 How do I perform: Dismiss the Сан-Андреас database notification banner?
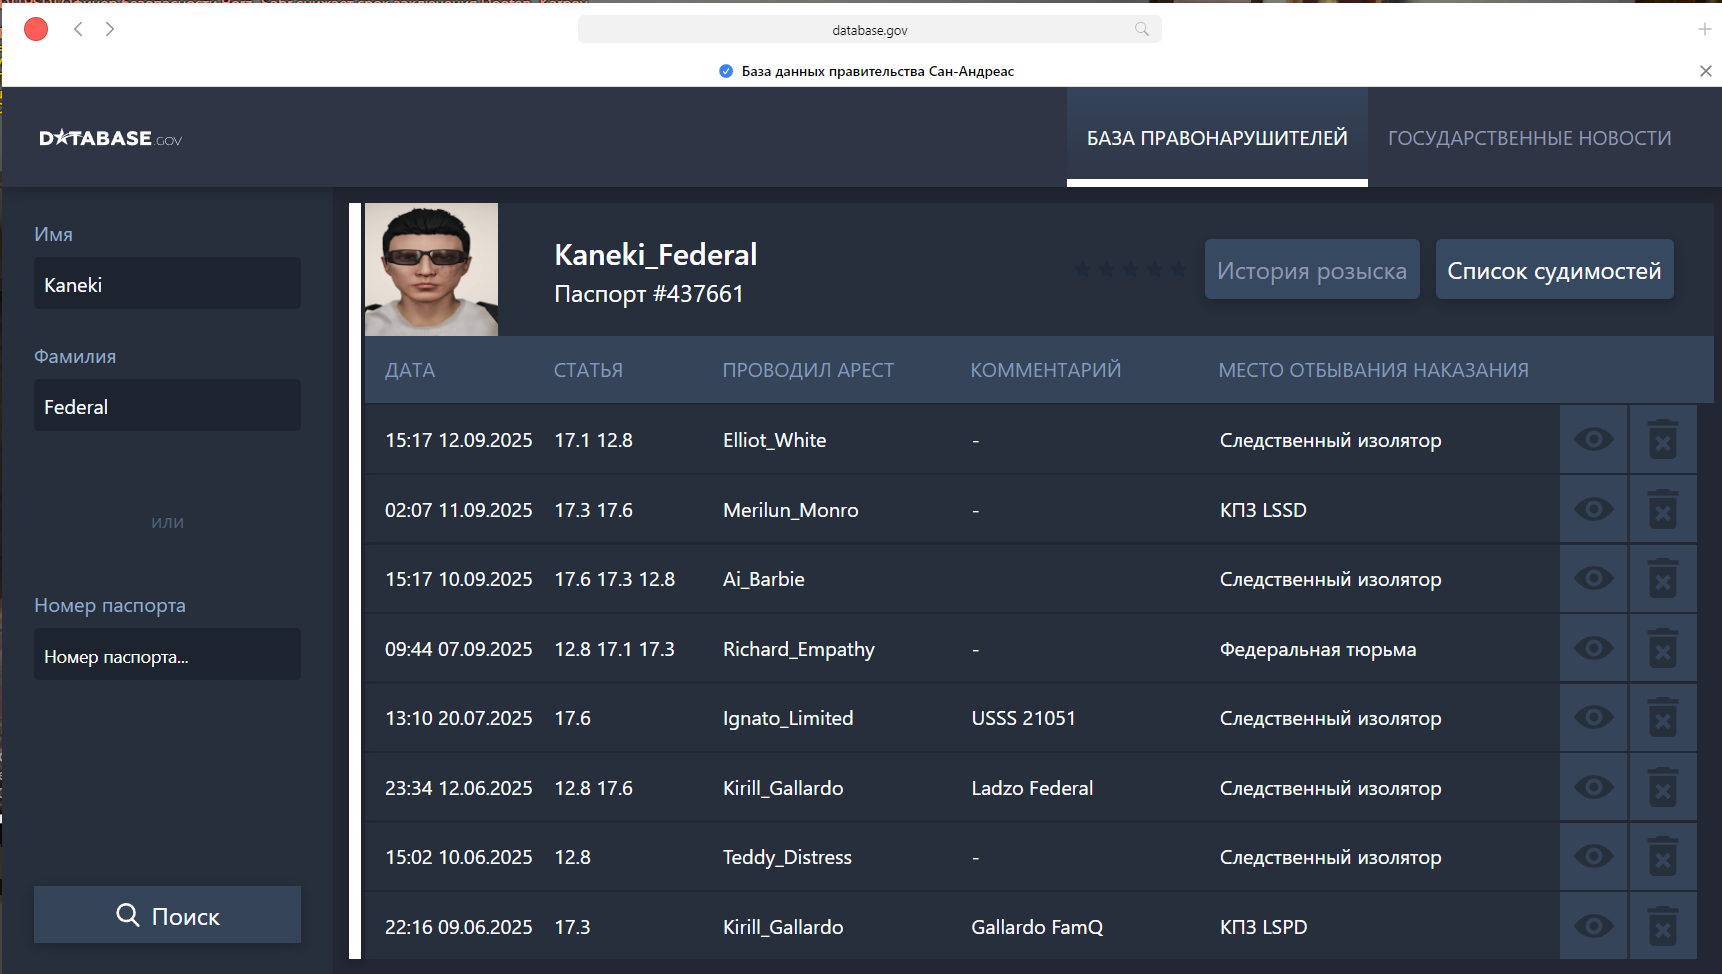click(x=1706, y=71)
